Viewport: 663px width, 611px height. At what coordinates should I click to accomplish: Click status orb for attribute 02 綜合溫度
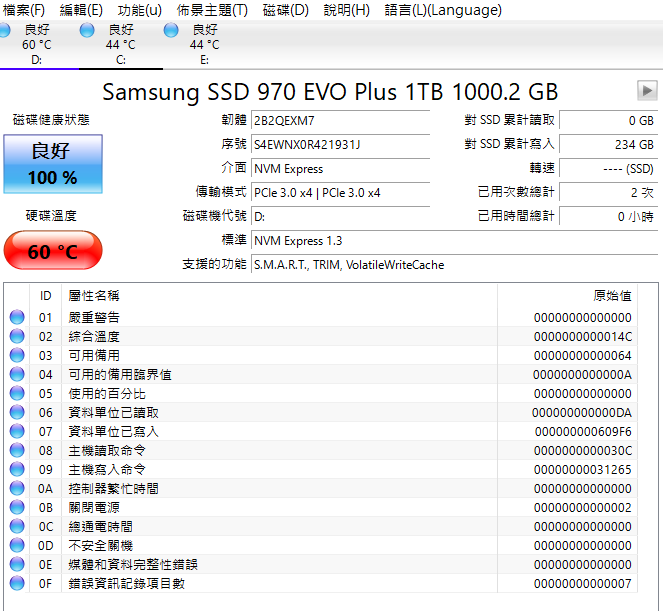coord(17,336)
